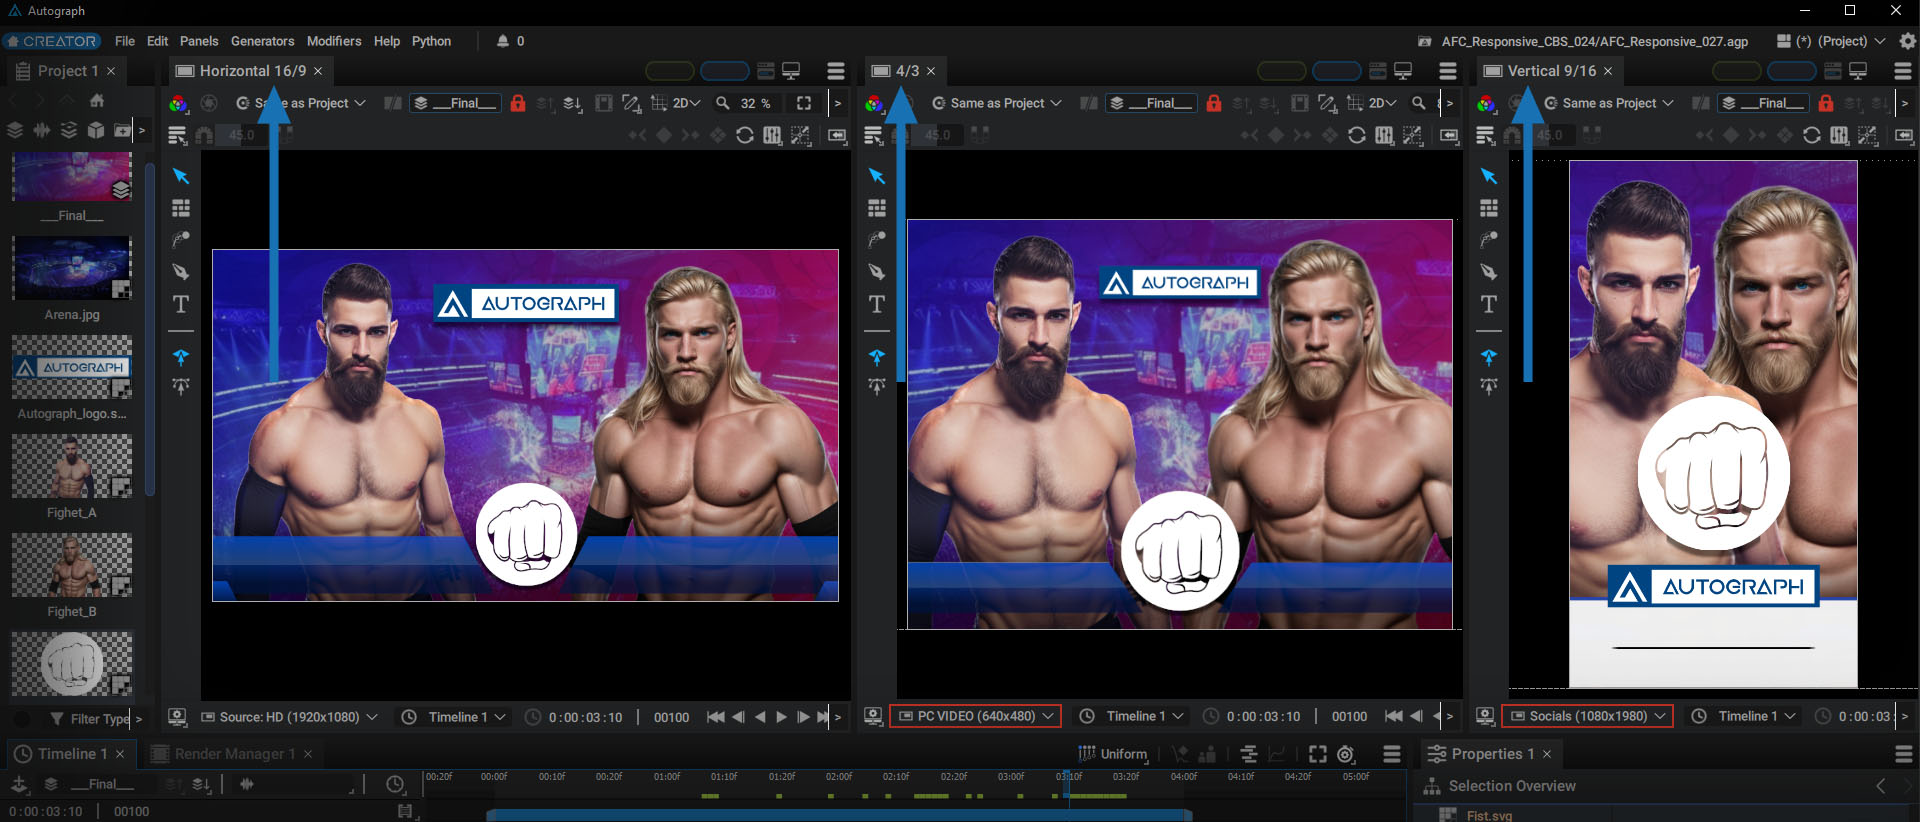Open the Generators menu
Image resolution: width=1920 pixels, height=822 pixels.
(x=262, y=41)
